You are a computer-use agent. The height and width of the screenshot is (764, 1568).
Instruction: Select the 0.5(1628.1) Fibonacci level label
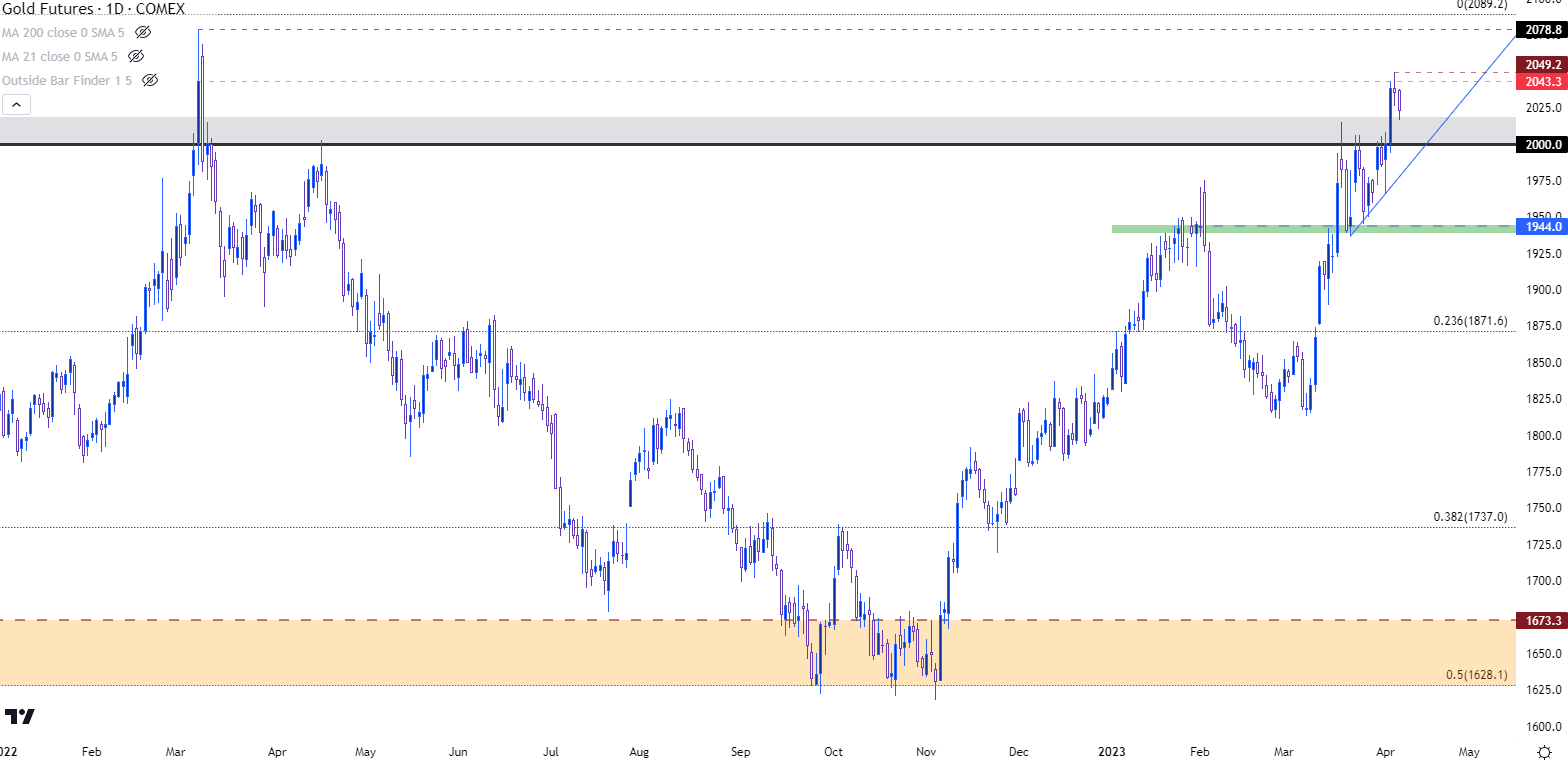pyautogui.click(x=1476, y=675)
